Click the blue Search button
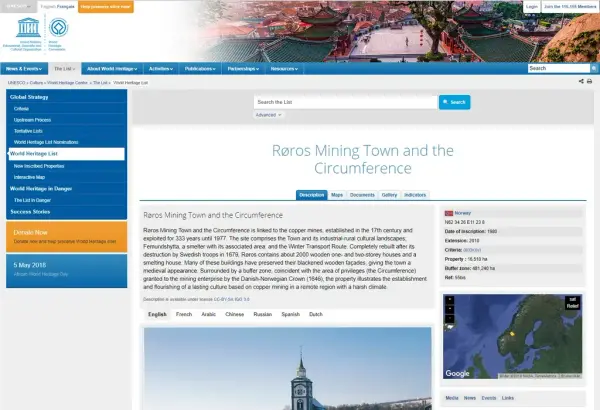This screenshot has height=410, width=600. (x=453, y=102)
